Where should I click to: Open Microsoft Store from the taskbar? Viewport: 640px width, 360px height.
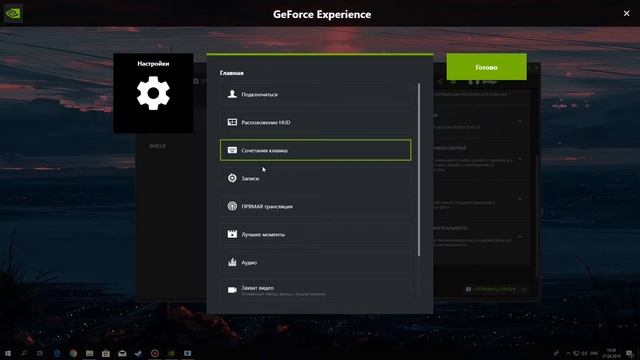click(106, 353)
